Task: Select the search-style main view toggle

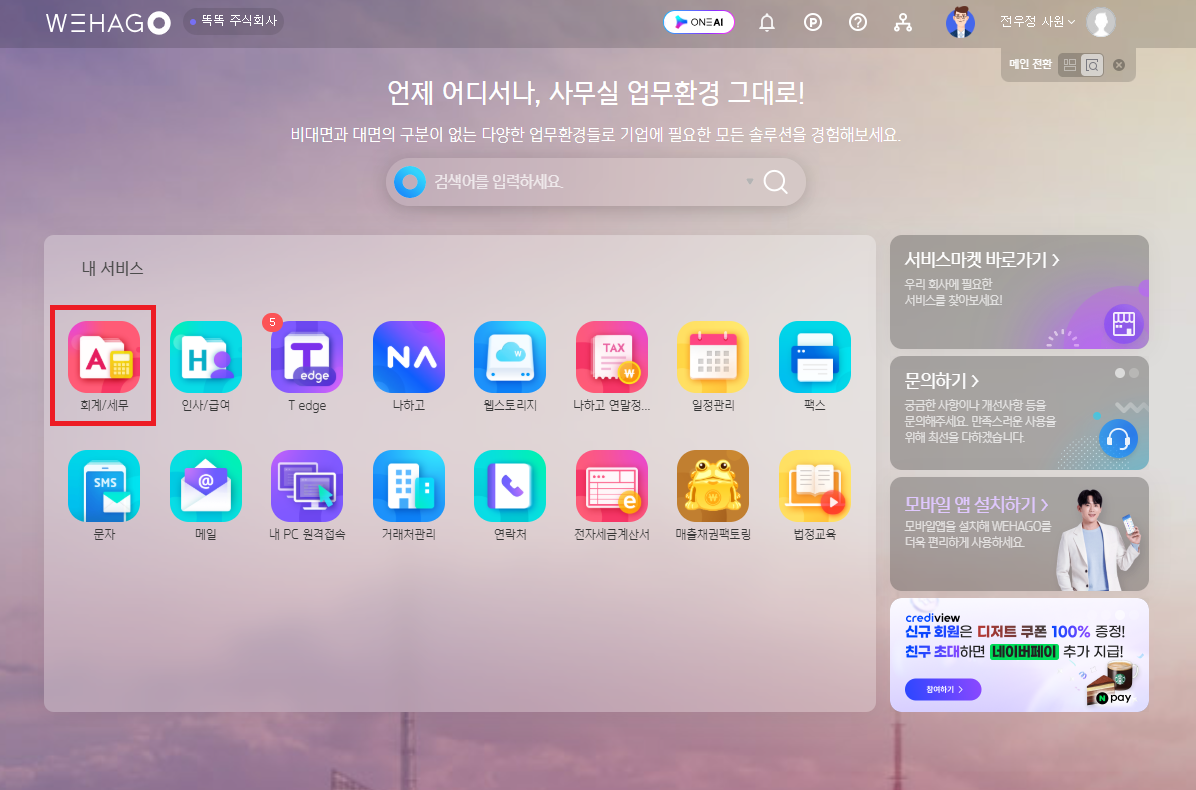Action: 1092,65
